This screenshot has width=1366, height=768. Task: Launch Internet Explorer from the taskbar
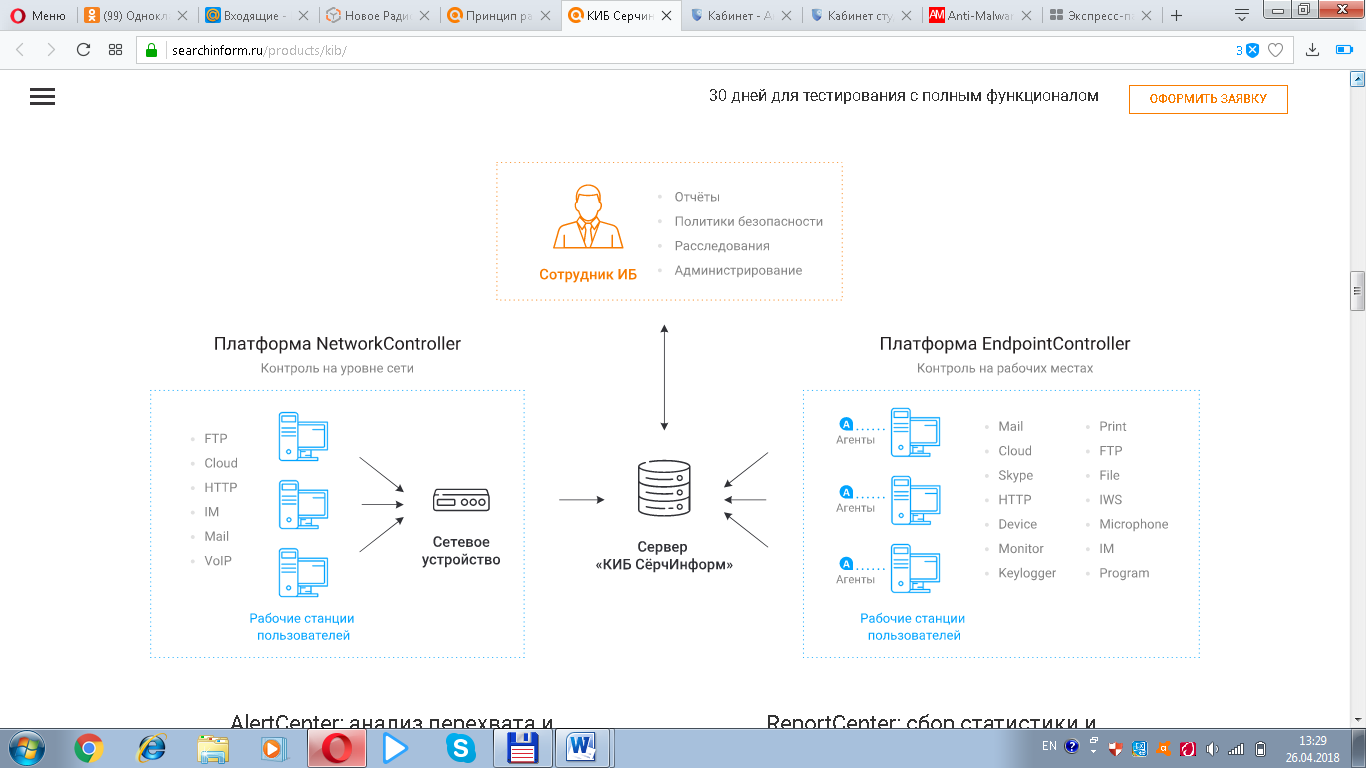point(151,748)
